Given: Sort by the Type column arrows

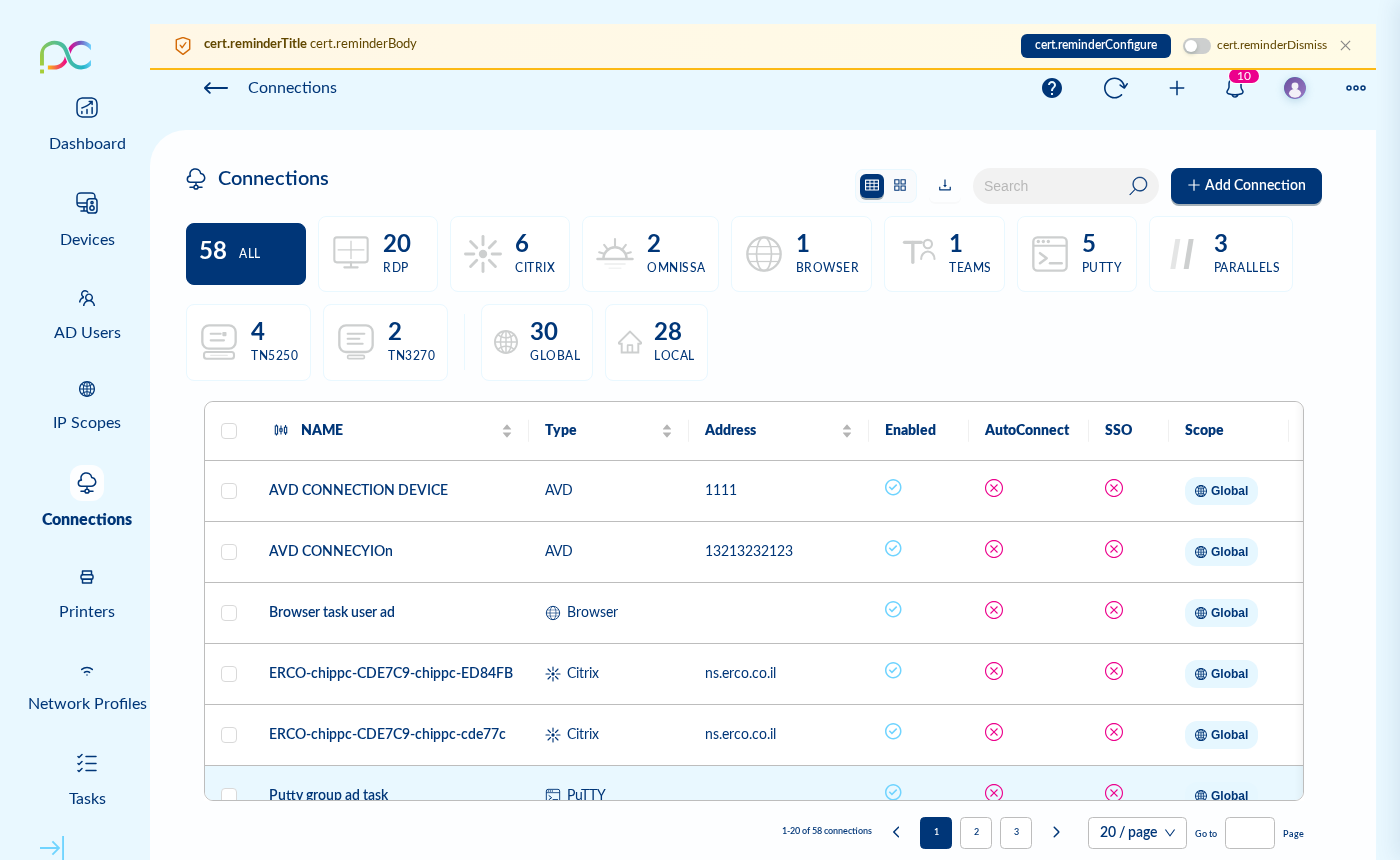Looking at the screenshot, I should tap(667, 431).
